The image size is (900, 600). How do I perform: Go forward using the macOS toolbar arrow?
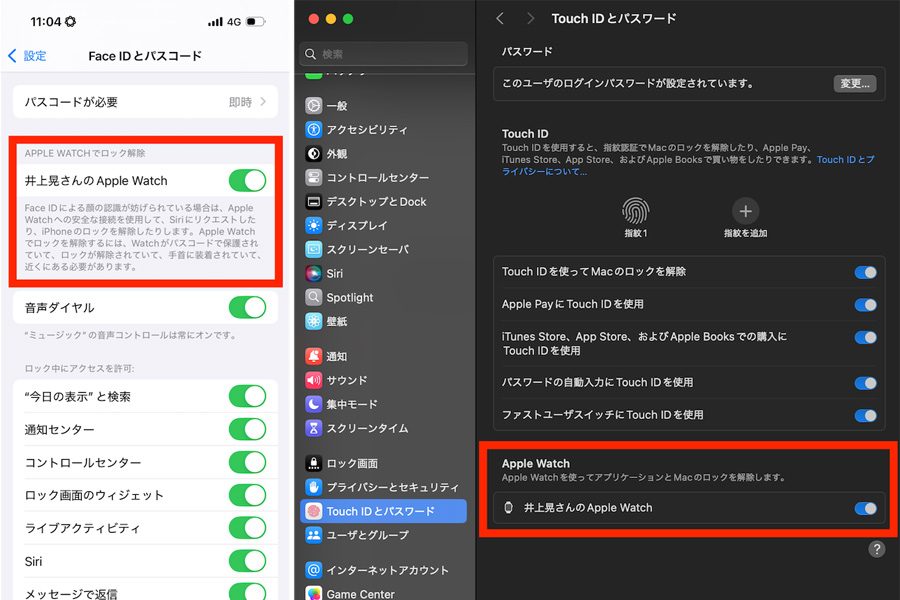point(530,18)
